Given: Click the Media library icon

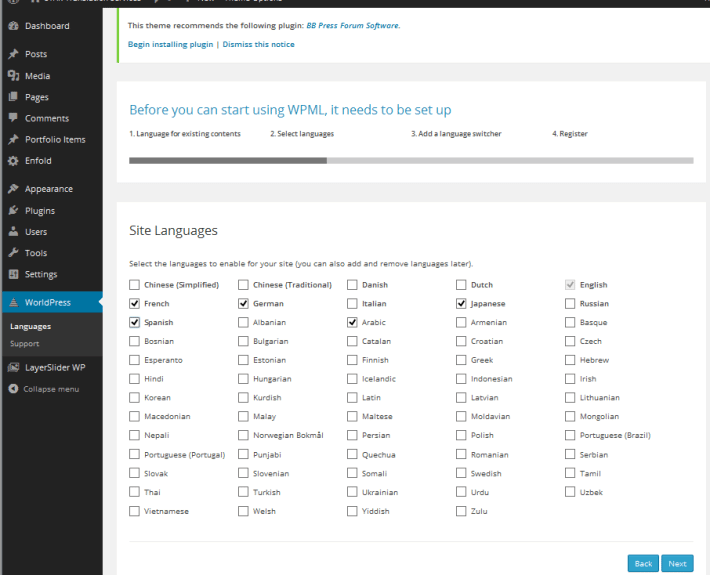Looking at the screenshot, I should click(14, 76).
